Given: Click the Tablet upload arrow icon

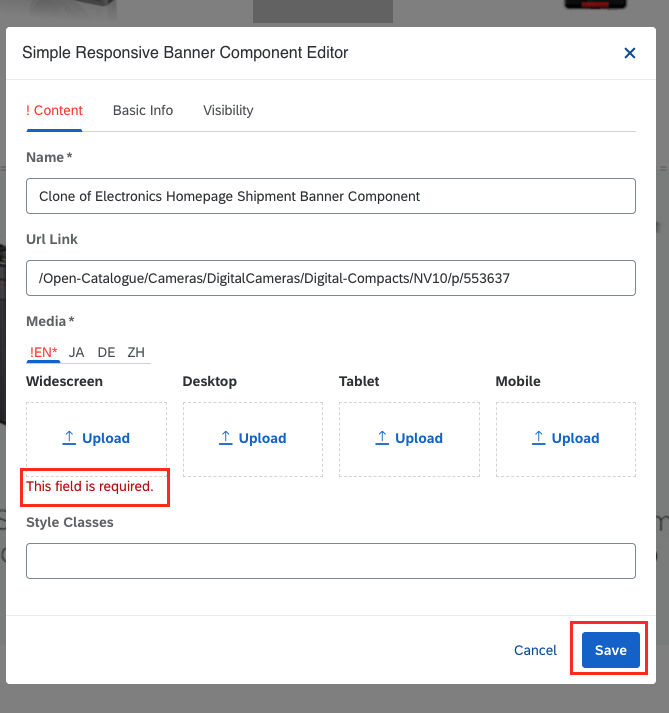Looking at the screenshot, I should click(x=382, y=438).
